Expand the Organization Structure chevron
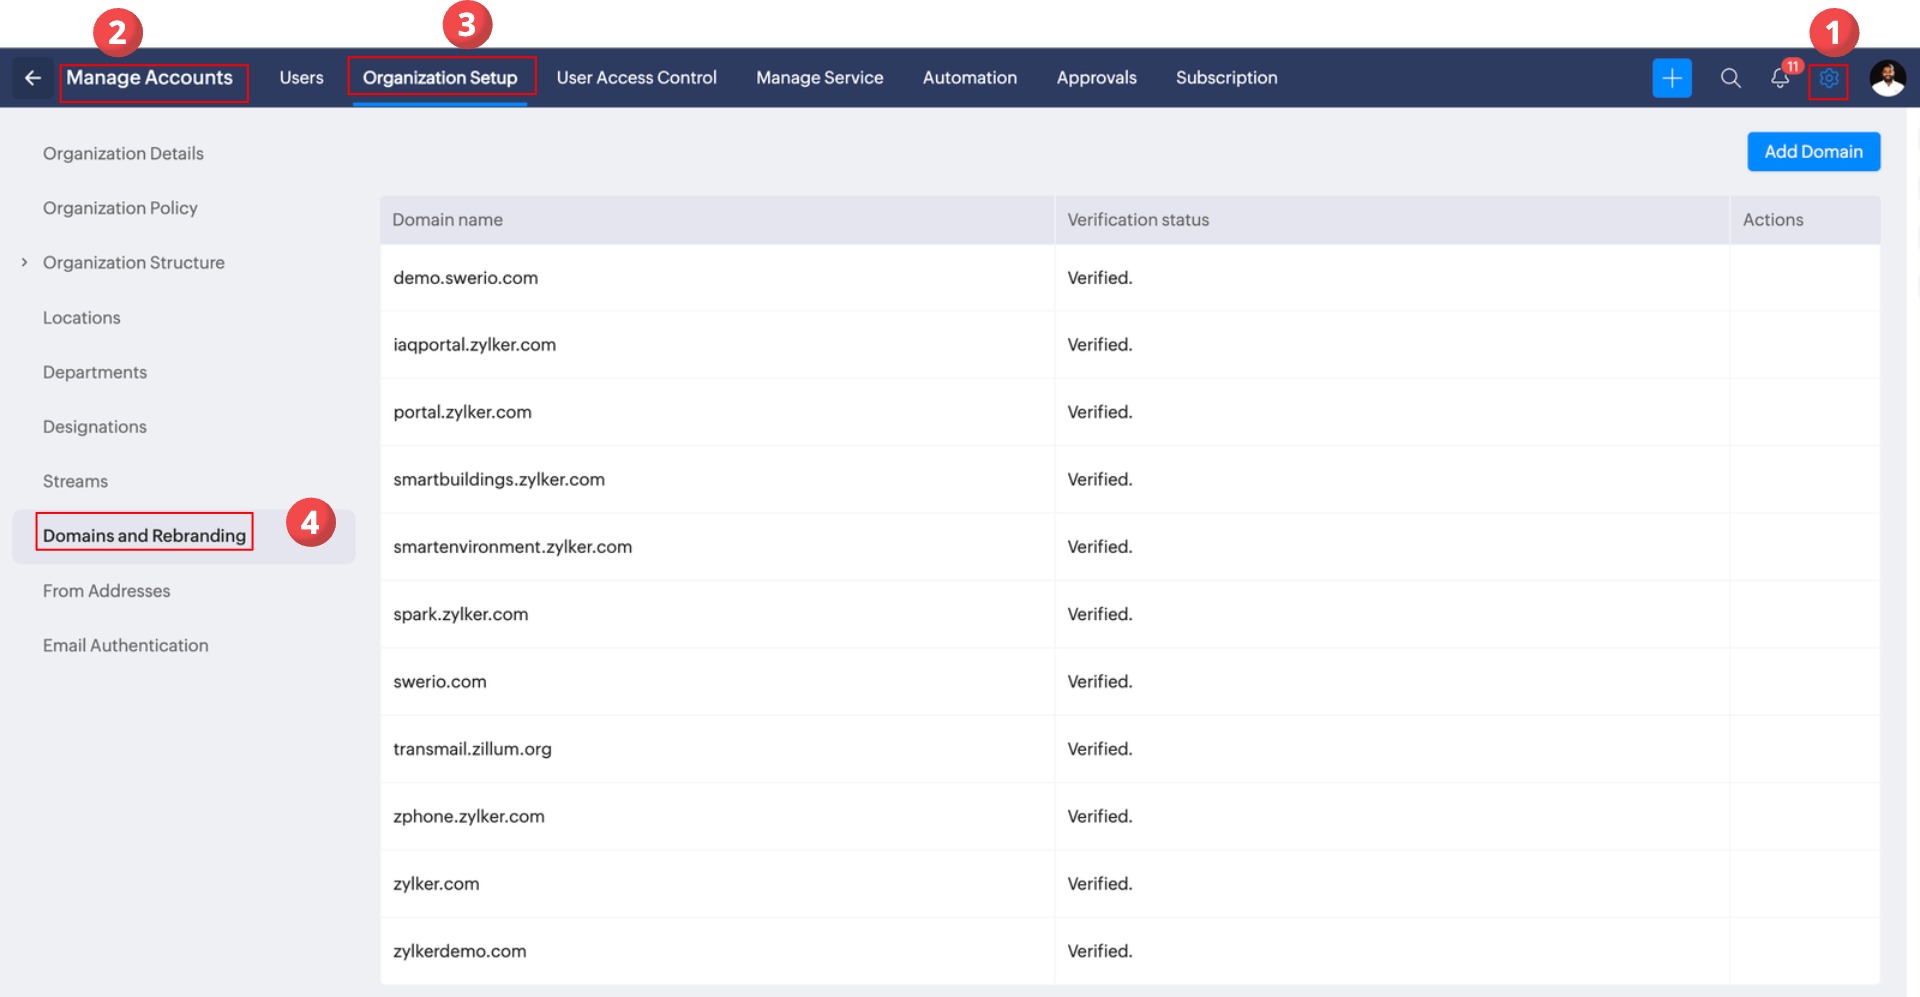1920x997 pixels. [x=24, y=262]
